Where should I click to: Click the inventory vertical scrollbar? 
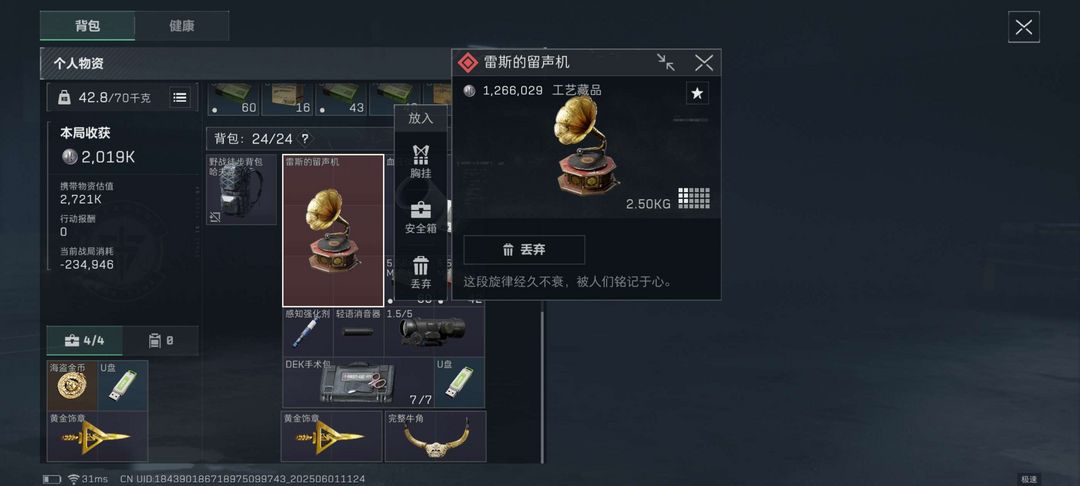click(543, 387)
